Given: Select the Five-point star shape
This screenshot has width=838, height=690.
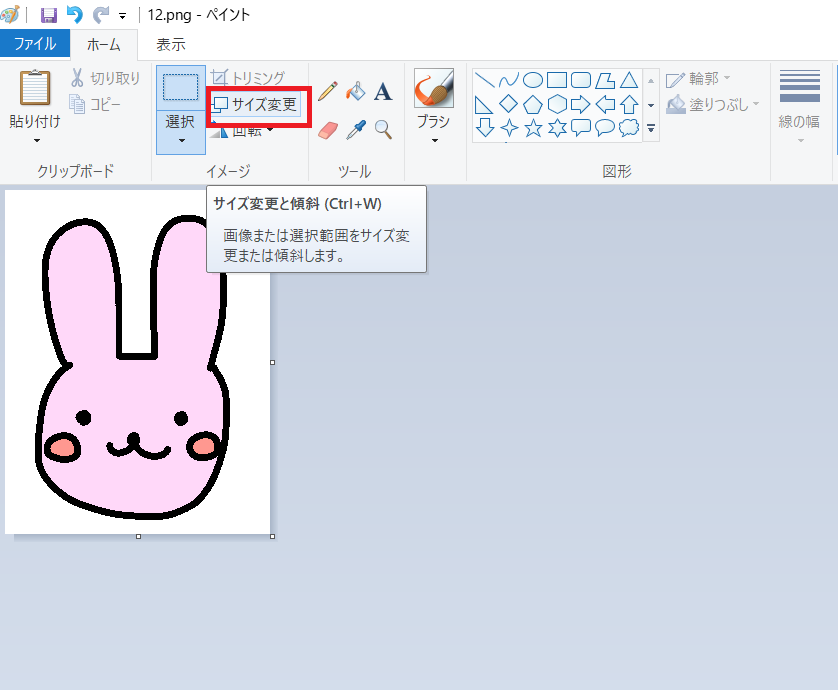Looking at the screenshot, I should (532, 128).
